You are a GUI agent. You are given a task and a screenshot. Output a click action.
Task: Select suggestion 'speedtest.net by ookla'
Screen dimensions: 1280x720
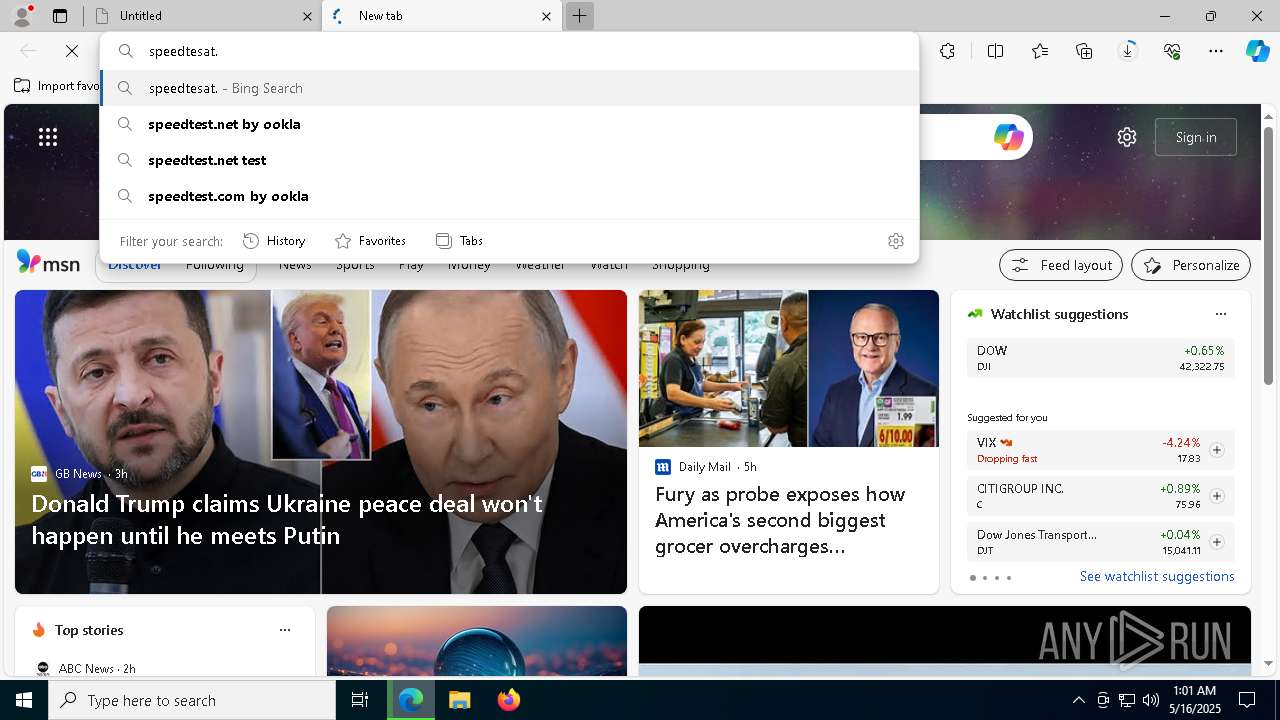click(x=509, y=124)
